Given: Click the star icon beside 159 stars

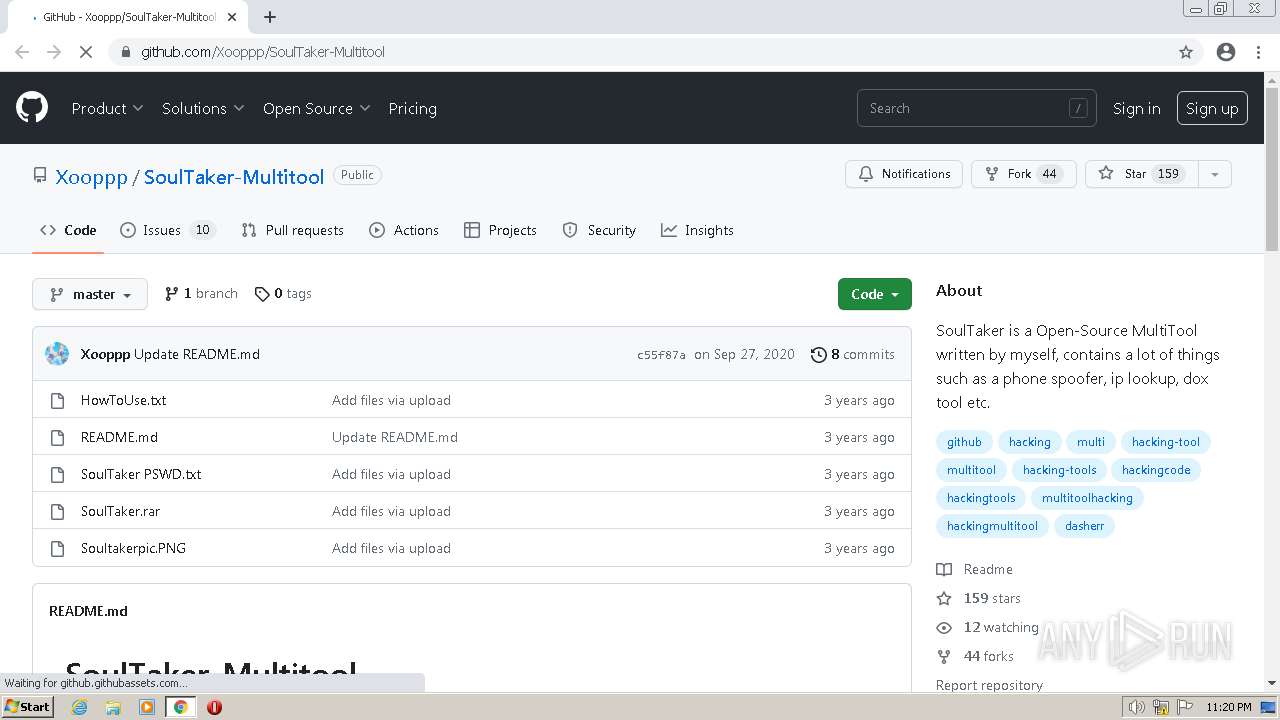Looking at the screenshot, I should coord(944,598).
